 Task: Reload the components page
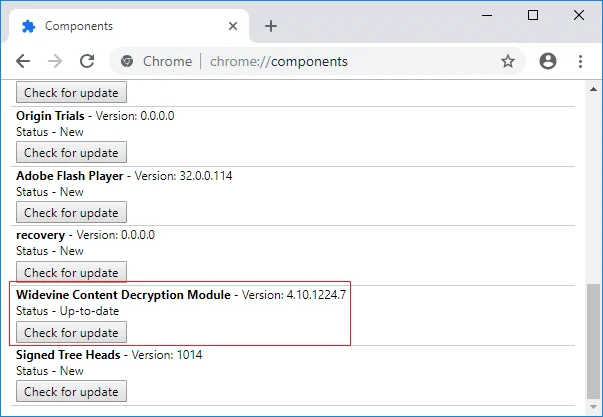click(87, 61)
